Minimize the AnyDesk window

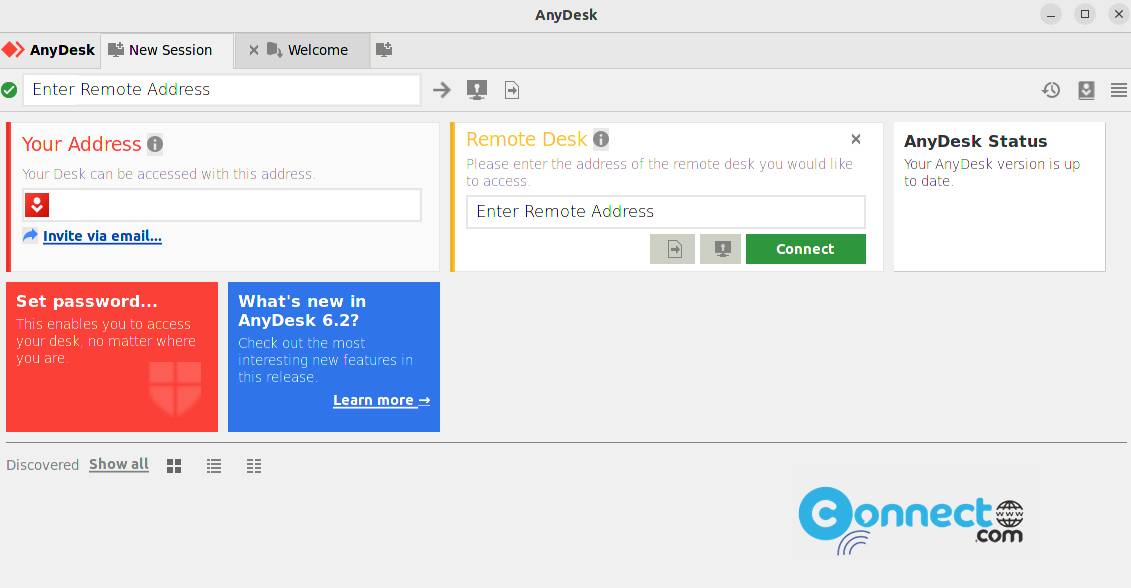click(1051, 14)
